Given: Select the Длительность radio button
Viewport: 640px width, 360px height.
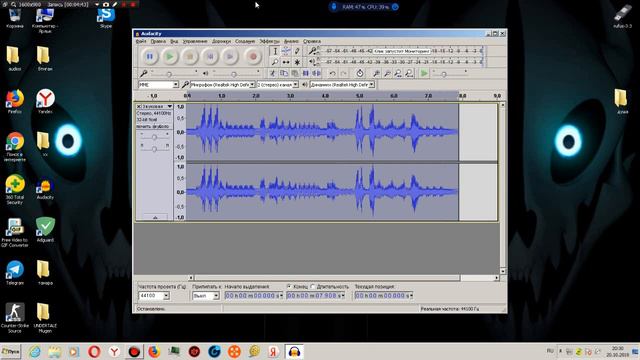Looking at the screenshot, I should pos(313,287).
